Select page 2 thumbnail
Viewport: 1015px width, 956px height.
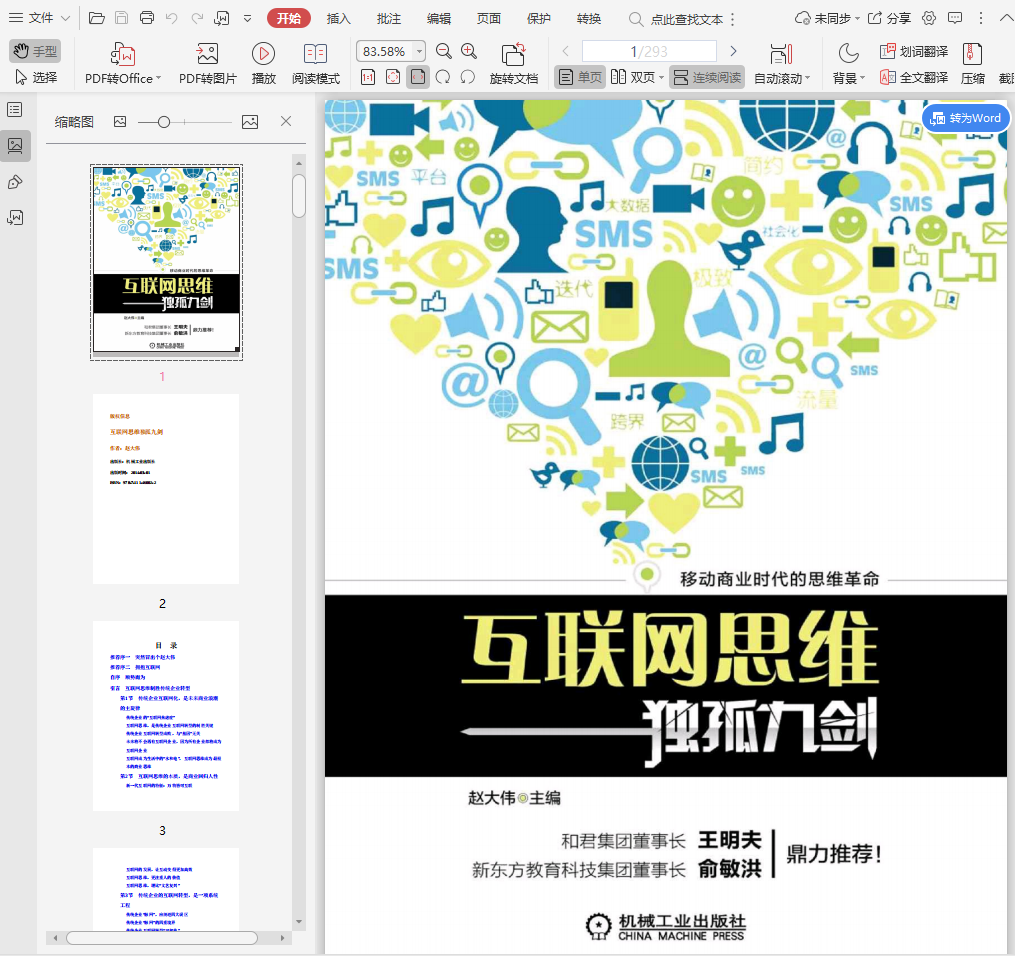click(166, 489)
